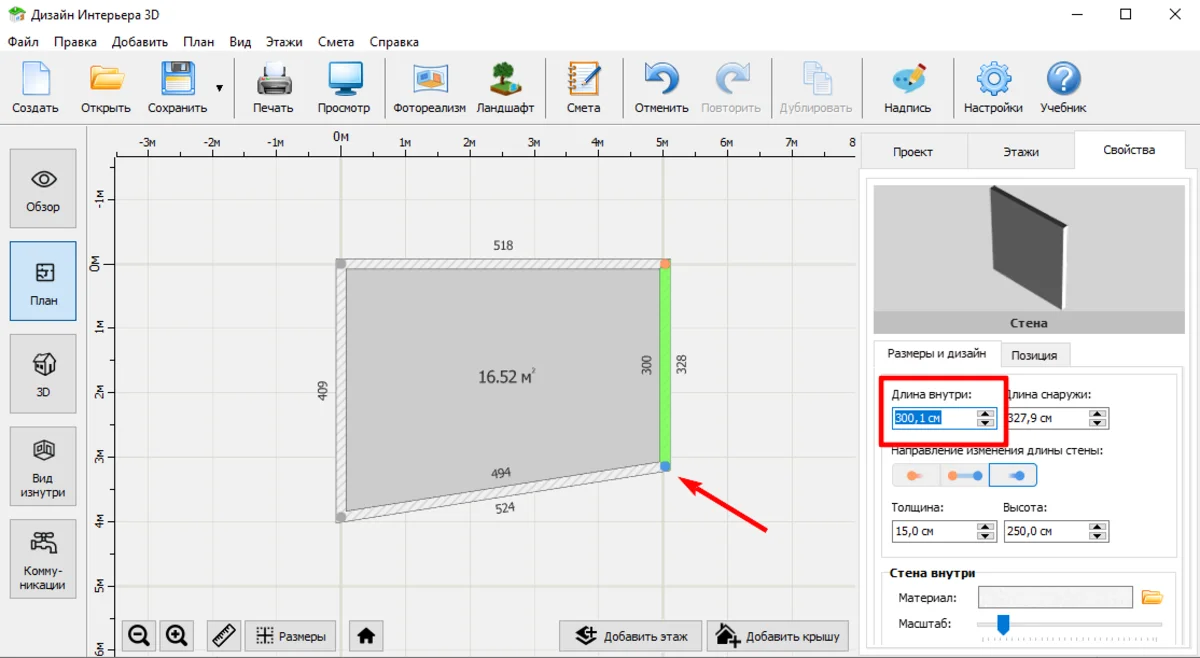Open the Учебник help tutorial
Screen dimensions: 1200x658
pos(1063,88)
